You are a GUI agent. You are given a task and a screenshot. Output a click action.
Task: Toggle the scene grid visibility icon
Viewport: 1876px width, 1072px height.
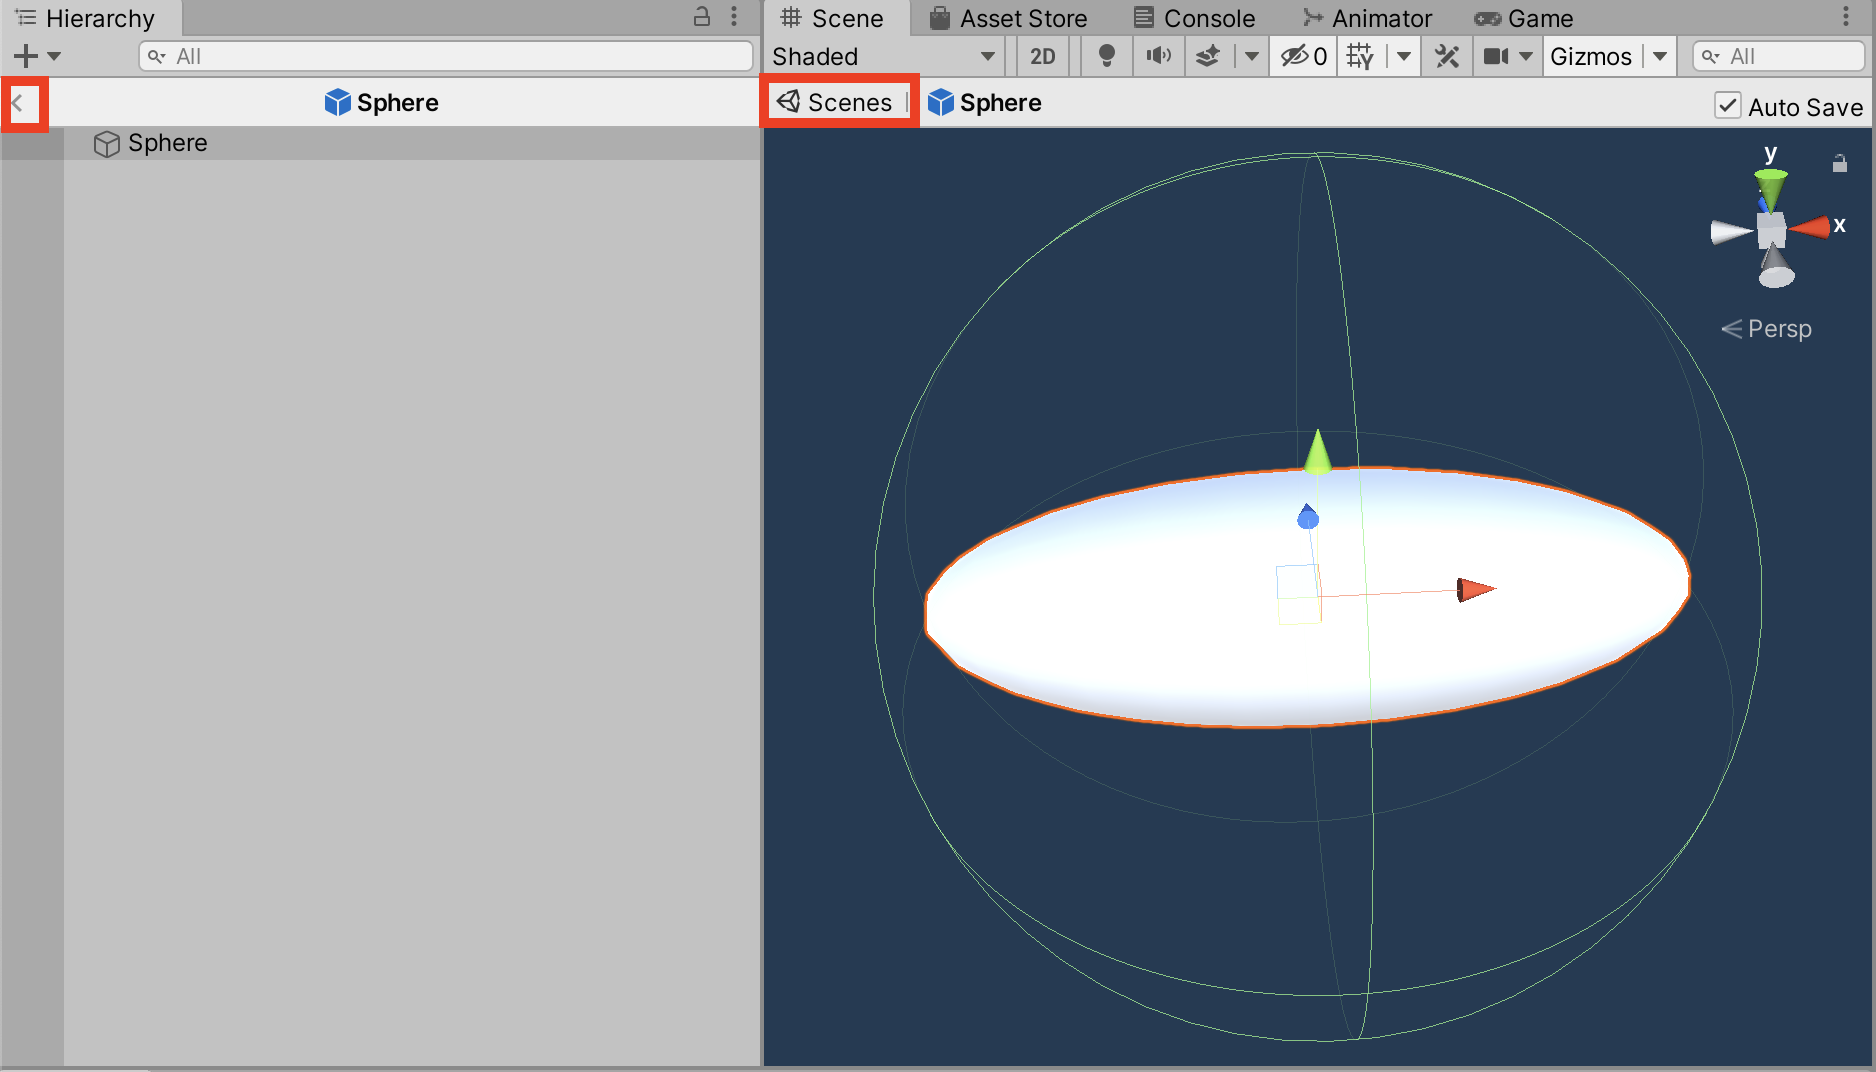1359,56
